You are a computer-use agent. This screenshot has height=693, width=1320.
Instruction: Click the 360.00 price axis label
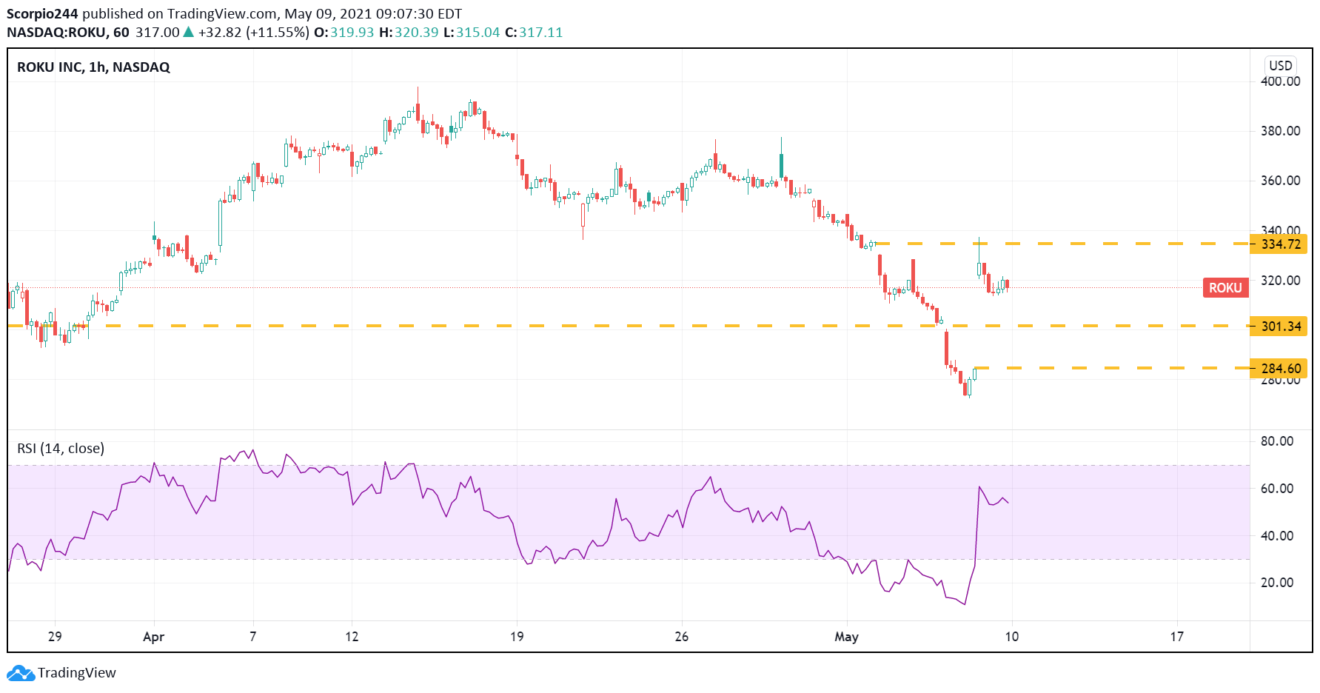(x=1279, y=181)
